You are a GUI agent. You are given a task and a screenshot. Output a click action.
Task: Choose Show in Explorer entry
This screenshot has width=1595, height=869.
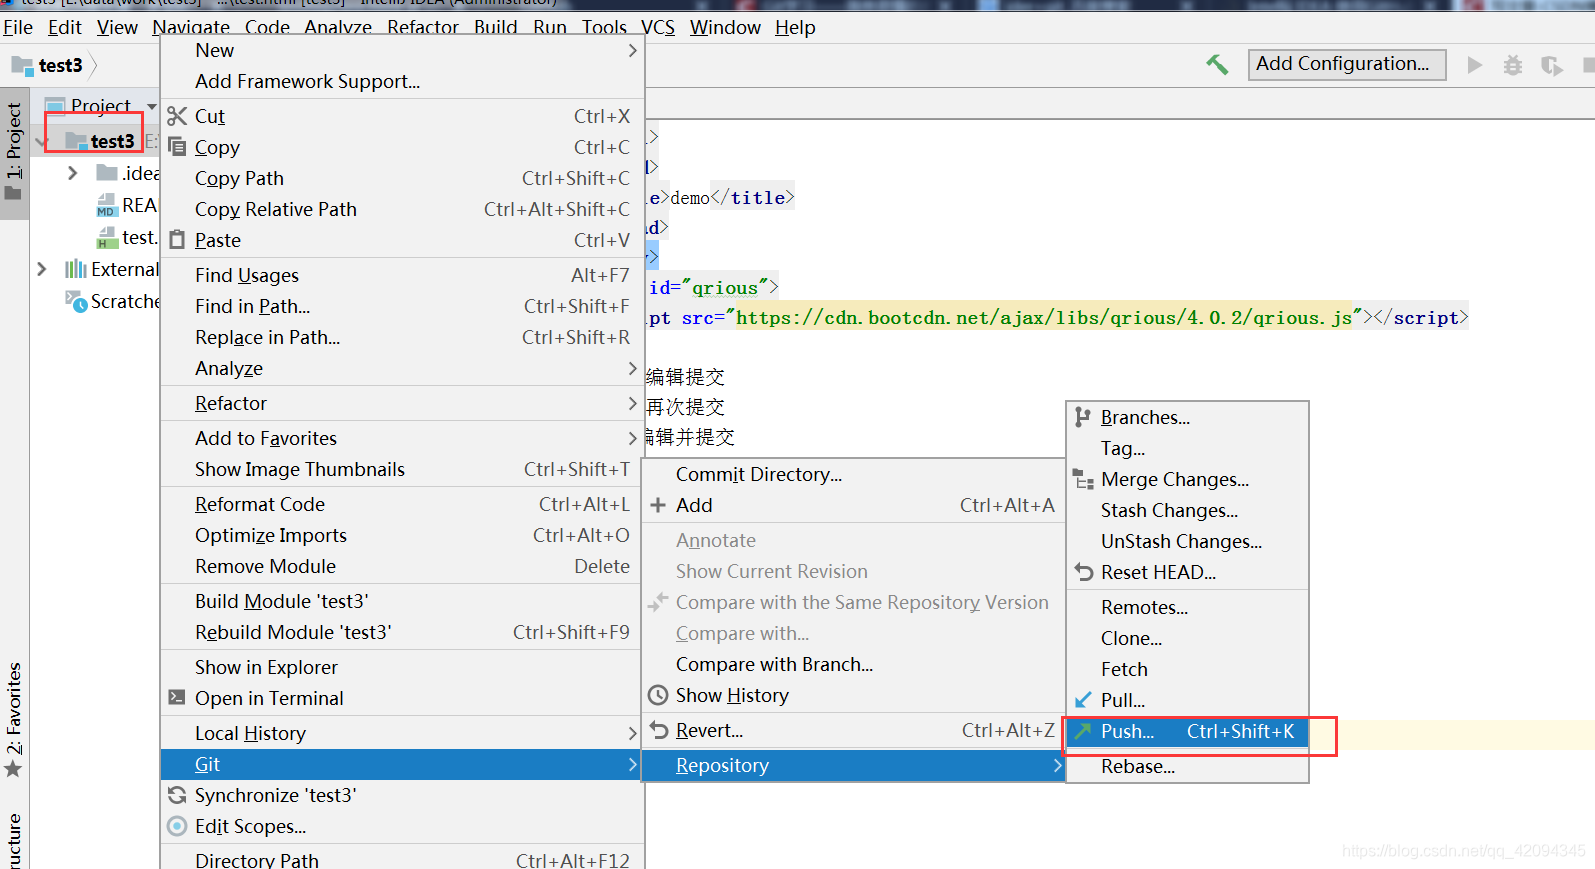tap(400, 667)
